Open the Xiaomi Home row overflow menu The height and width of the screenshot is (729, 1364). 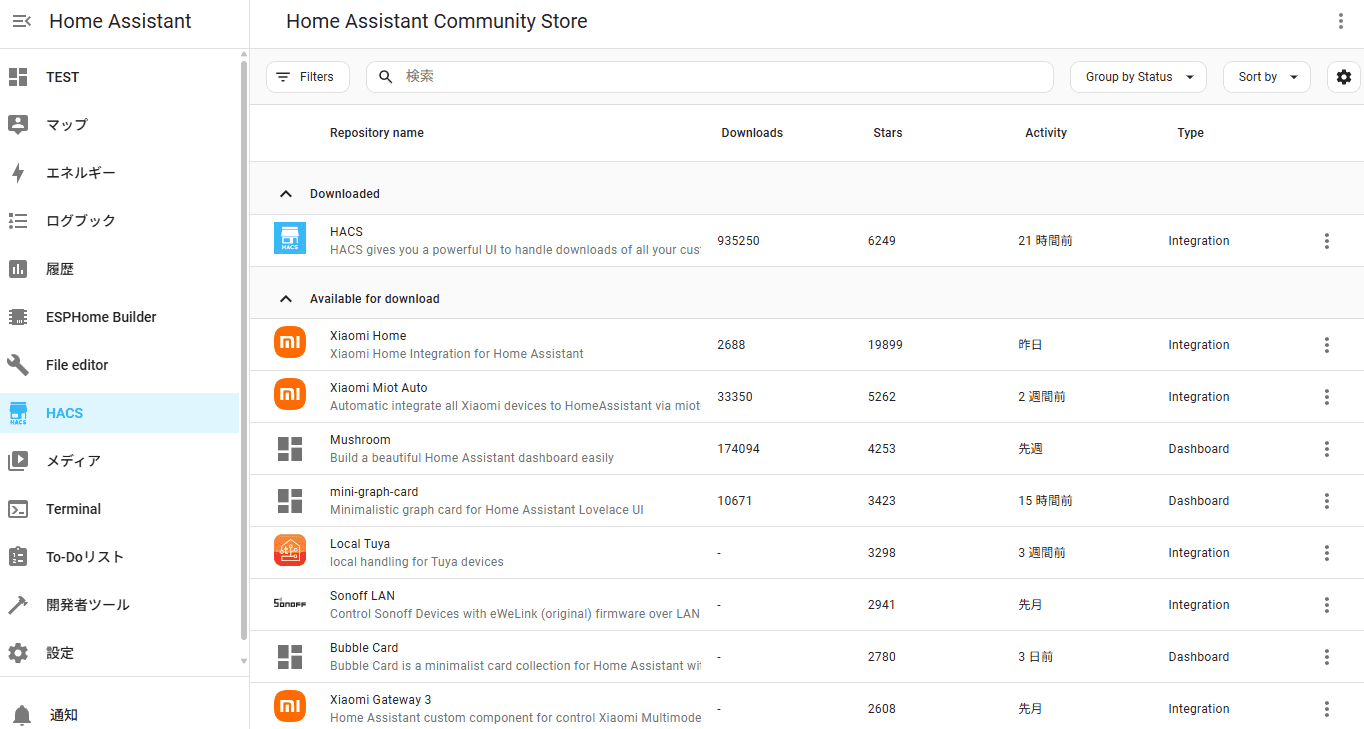click(1327, 345)
